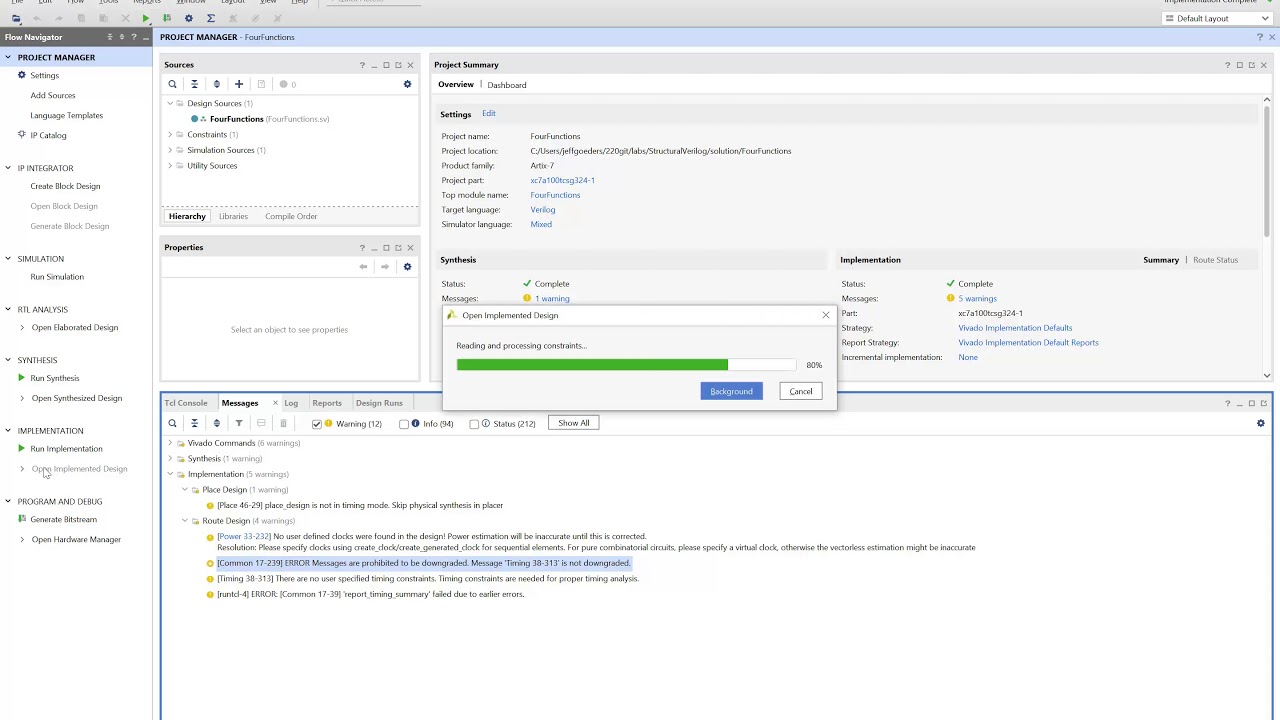The image size is (1280, 720).
Task: Click Run Simulation in Flow Navigator
Action: point(57,277)
